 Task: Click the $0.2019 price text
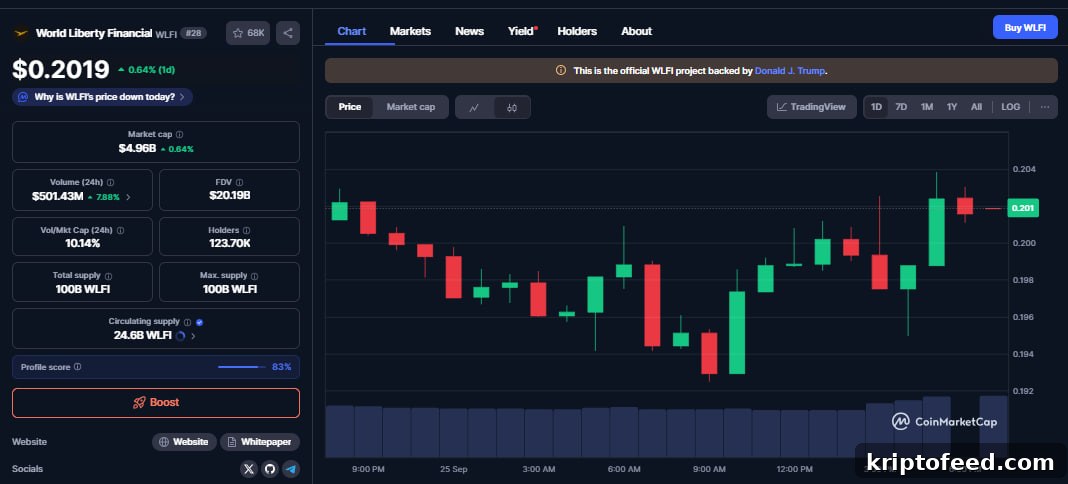click(x=61, y=69)
